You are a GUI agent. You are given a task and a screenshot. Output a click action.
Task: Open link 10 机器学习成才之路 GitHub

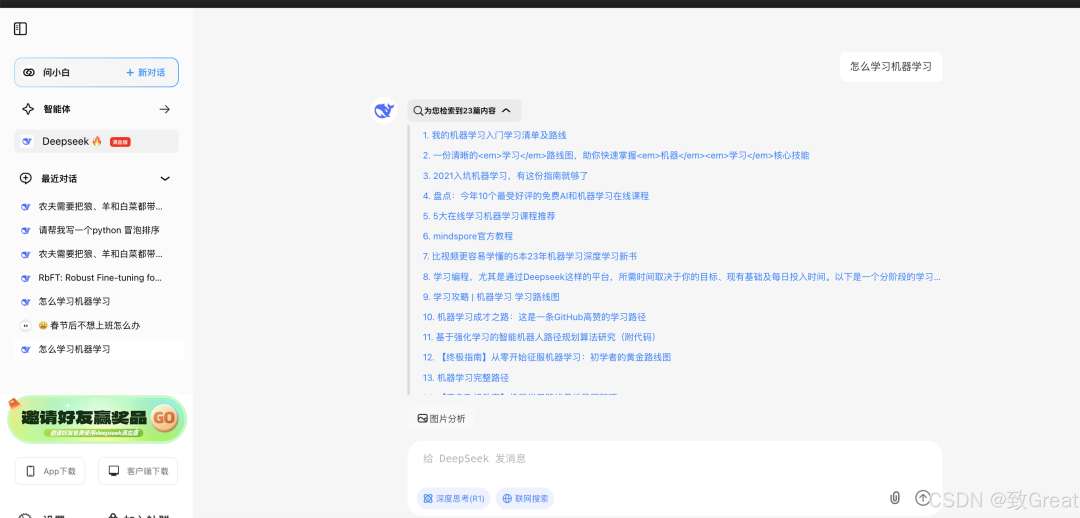click(534, 317)
